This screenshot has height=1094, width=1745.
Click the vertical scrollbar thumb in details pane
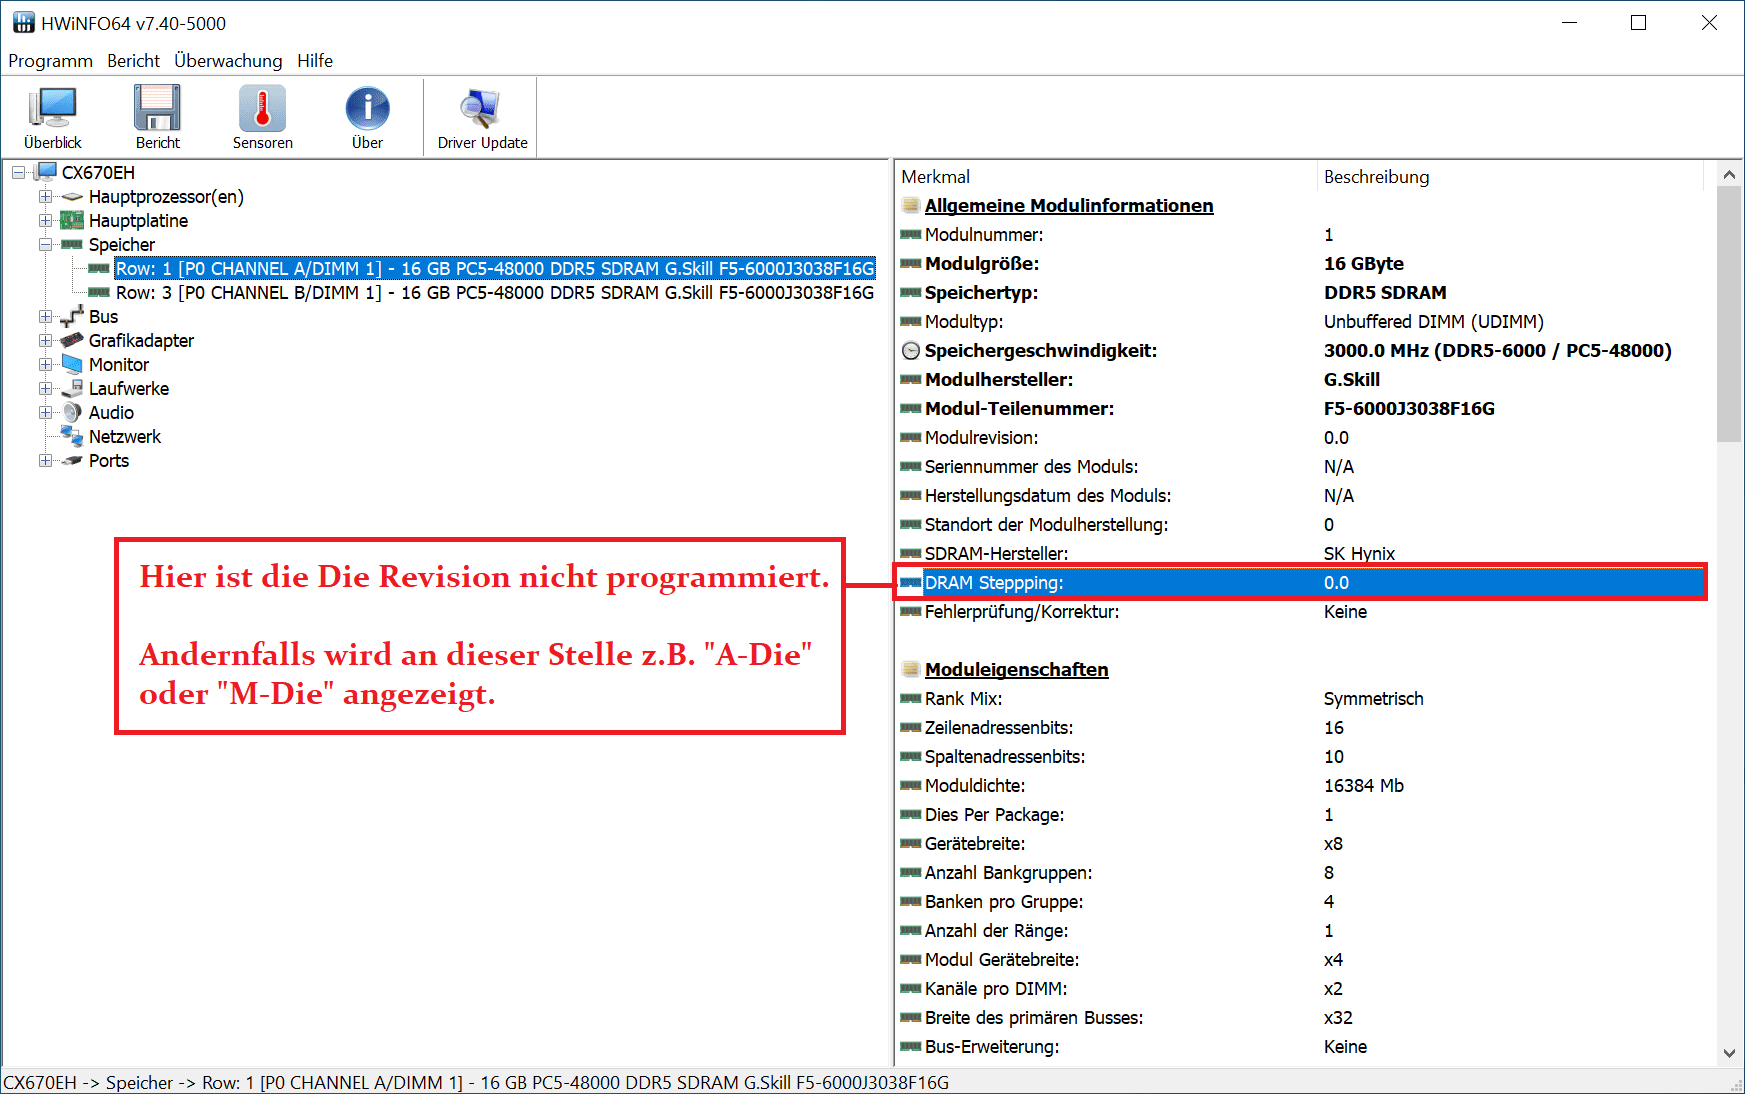pos(1729,313)
